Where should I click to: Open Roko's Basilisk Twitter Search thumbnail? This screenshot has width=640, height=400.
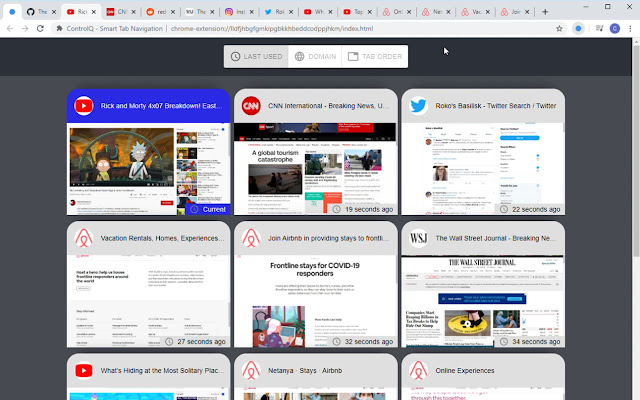pyautogui.click(x=483, y=169)
